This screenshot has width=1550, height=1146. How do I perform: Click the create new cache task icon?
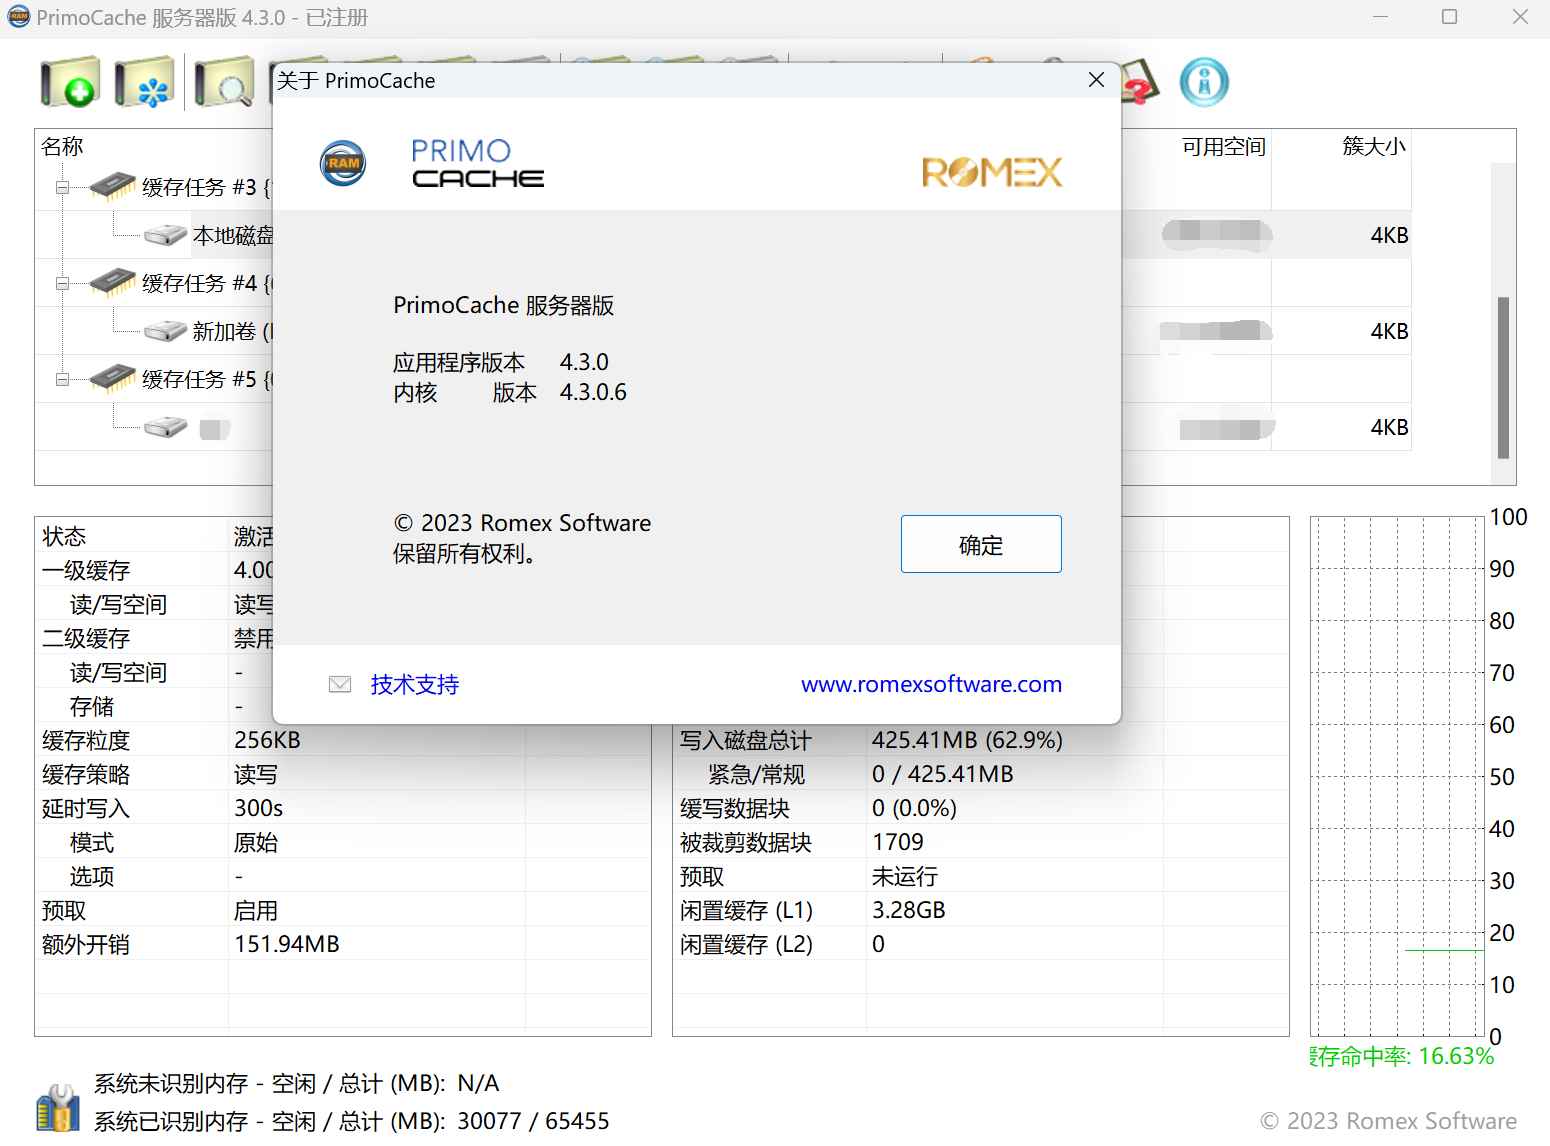(70, 82)
